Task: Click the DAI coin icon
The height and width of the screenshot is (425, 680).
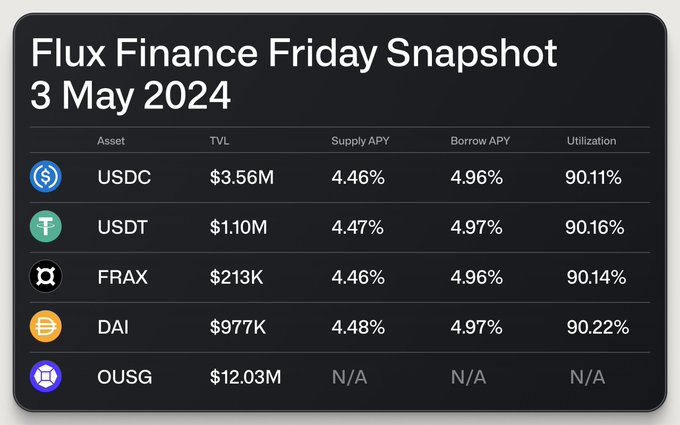Action: 47,327
